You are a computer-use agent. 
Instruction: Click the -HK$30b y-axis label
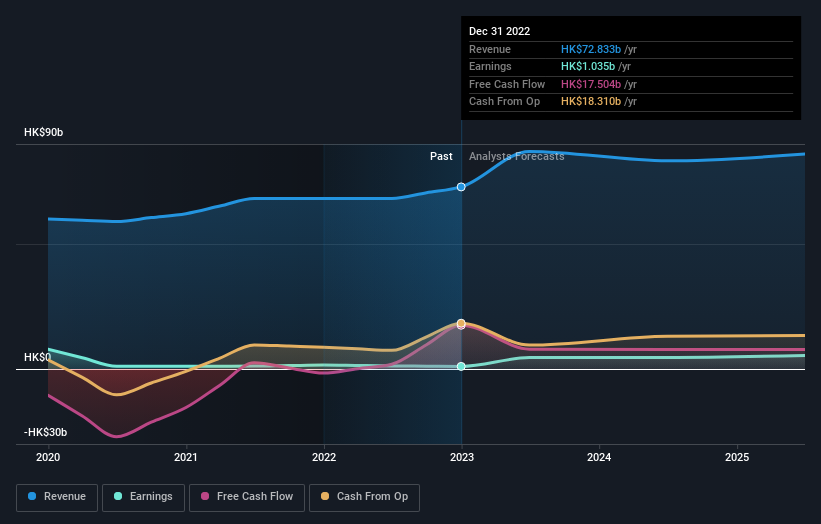click(x=46, y=432)
